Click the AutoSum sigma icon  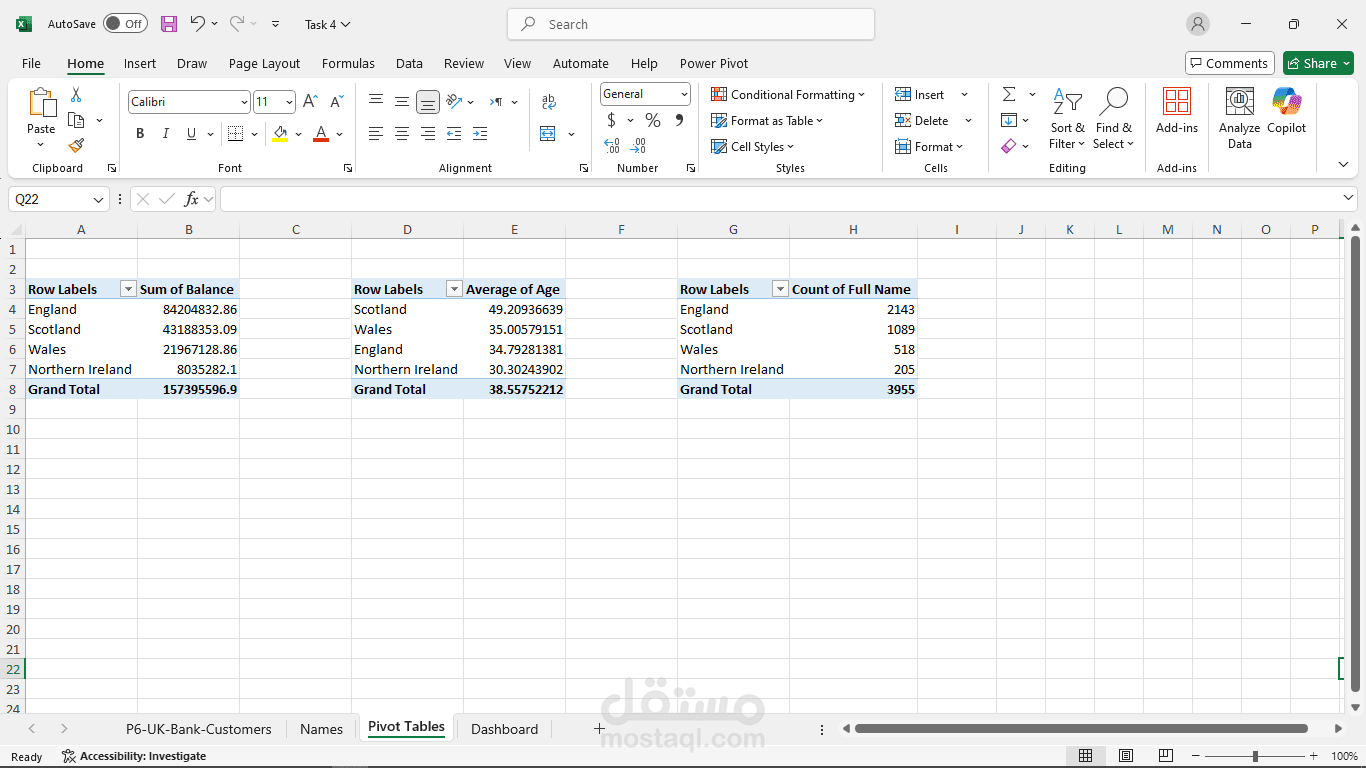click(x=1009, y=94)
